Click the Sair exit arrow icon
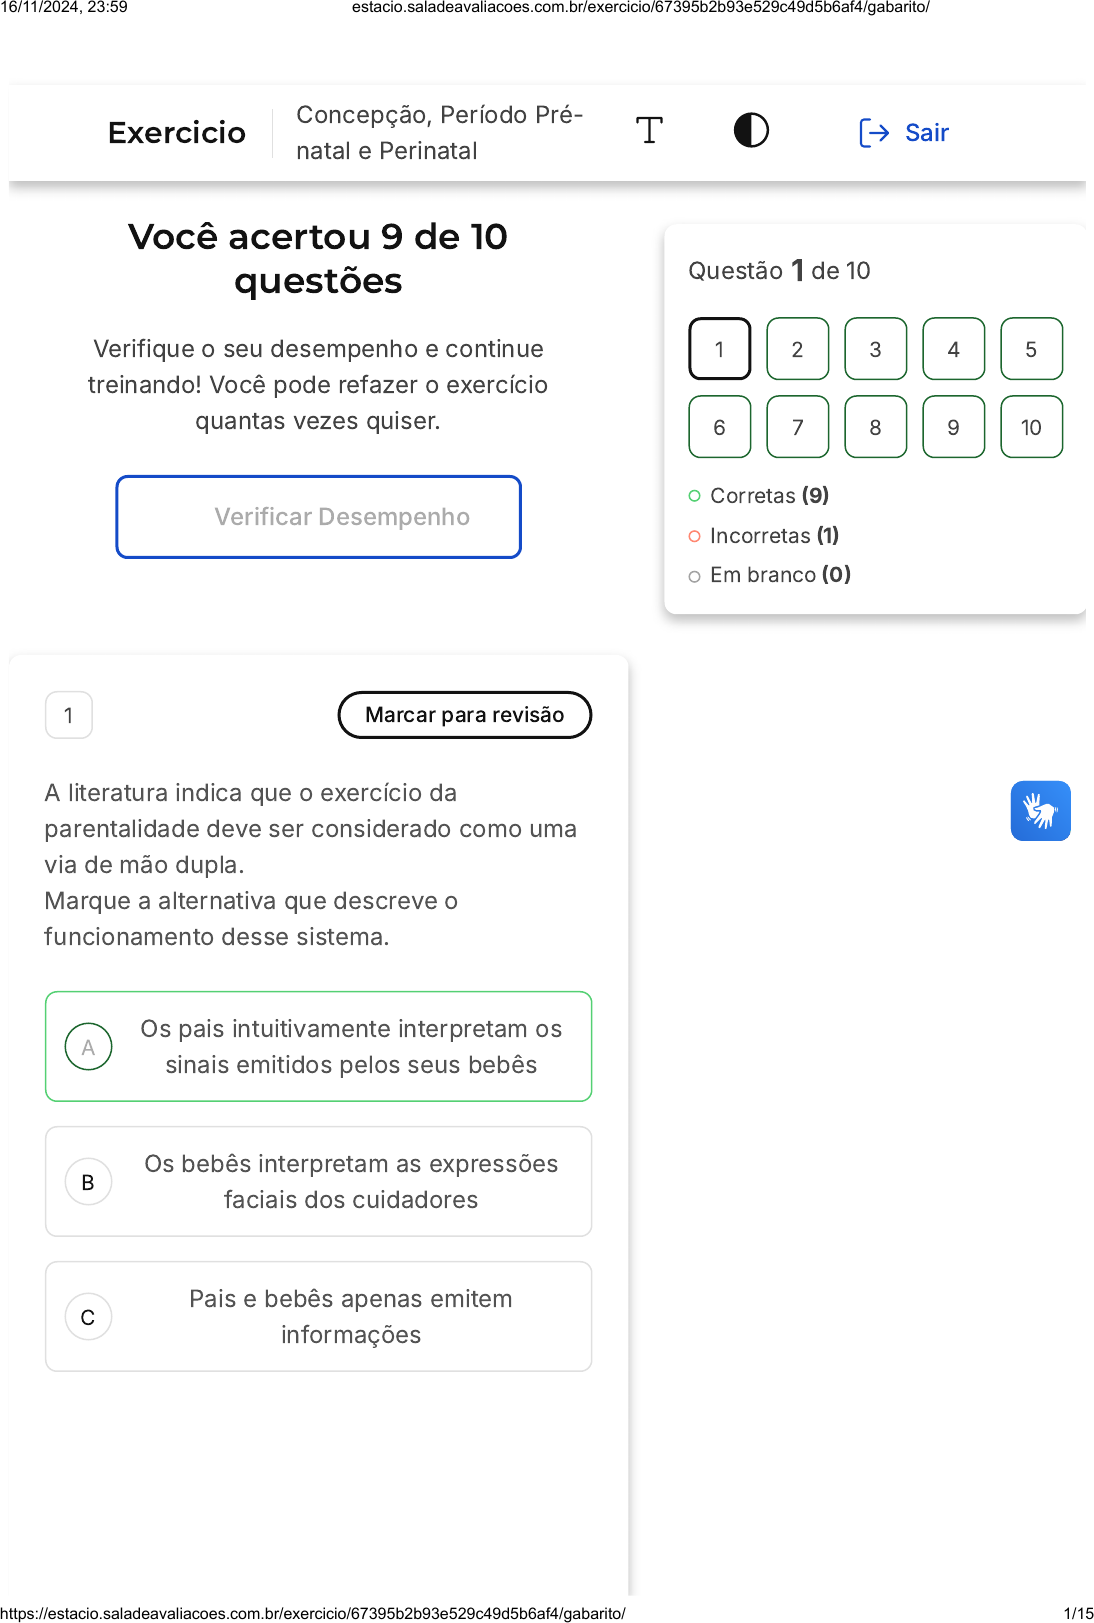1094x1623 pixels. [874, 133]
